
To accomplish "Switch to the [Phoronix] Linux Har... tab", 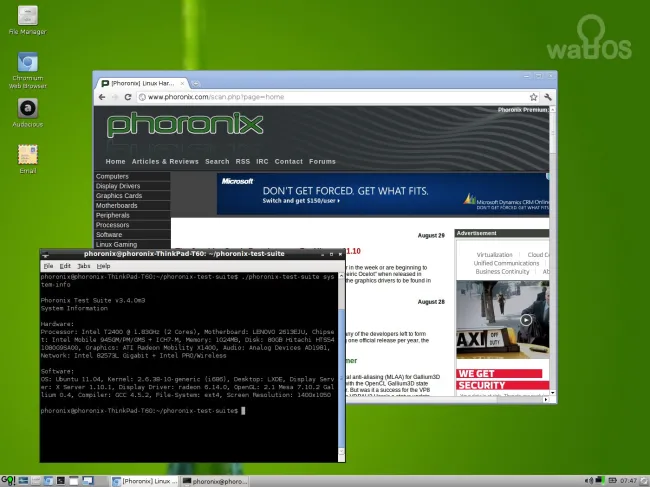I will coord(142,83).
